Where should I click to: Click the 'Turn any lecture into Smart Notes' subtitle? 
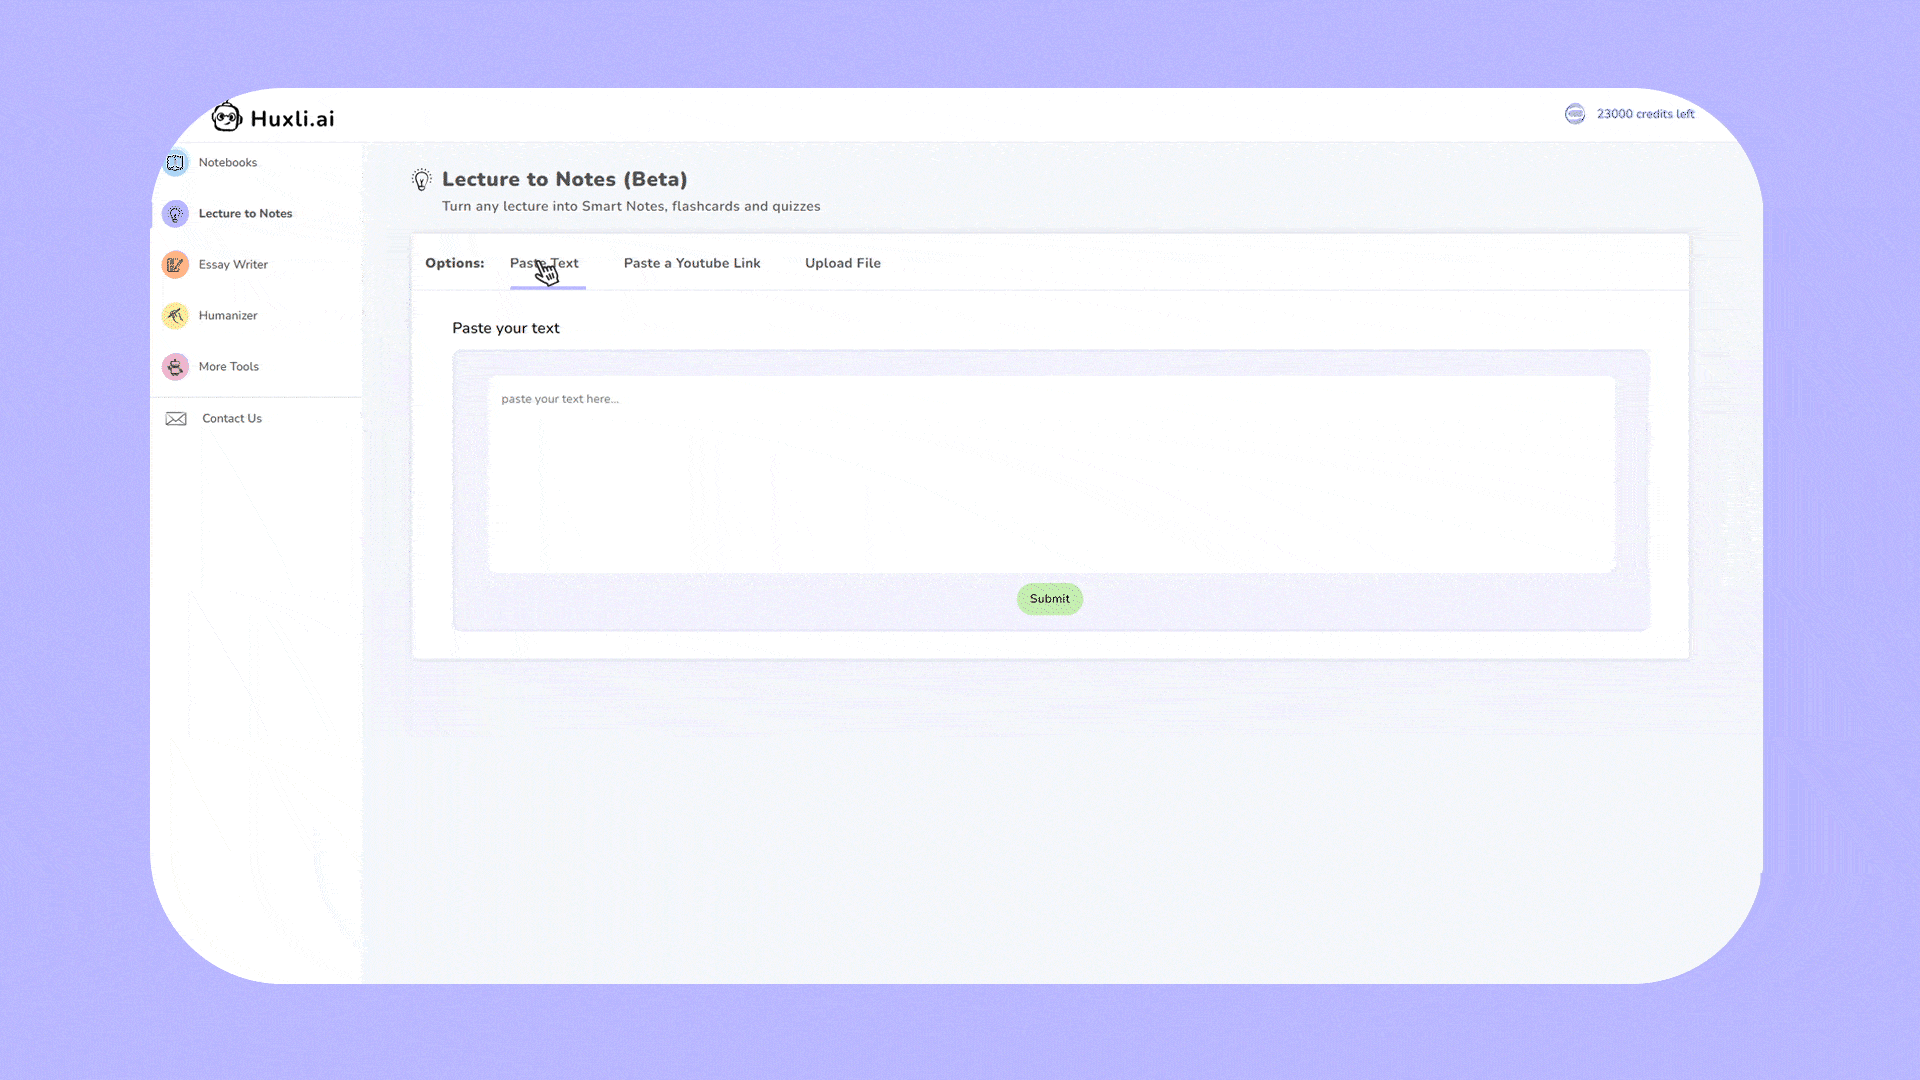tap(631, 206)
